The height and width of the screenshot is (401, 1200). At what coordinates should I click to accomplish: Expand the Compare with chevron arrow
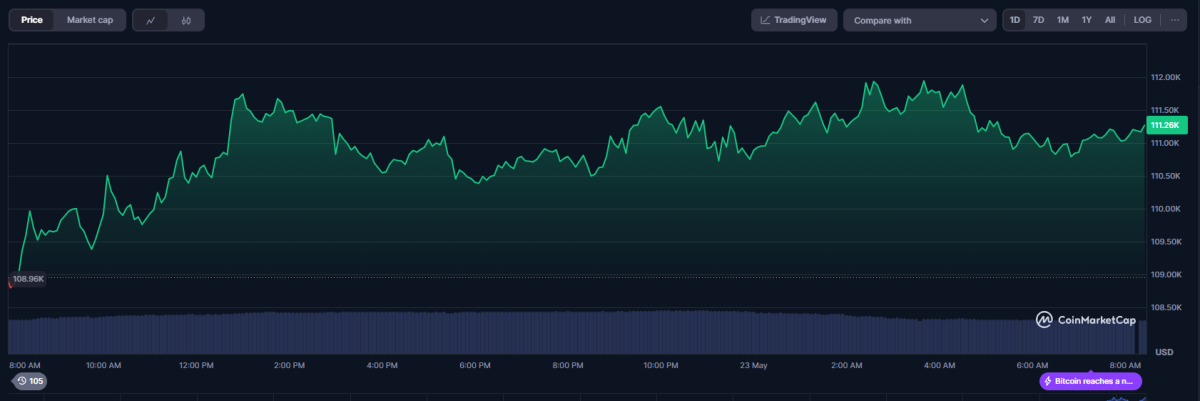point(982,20)
